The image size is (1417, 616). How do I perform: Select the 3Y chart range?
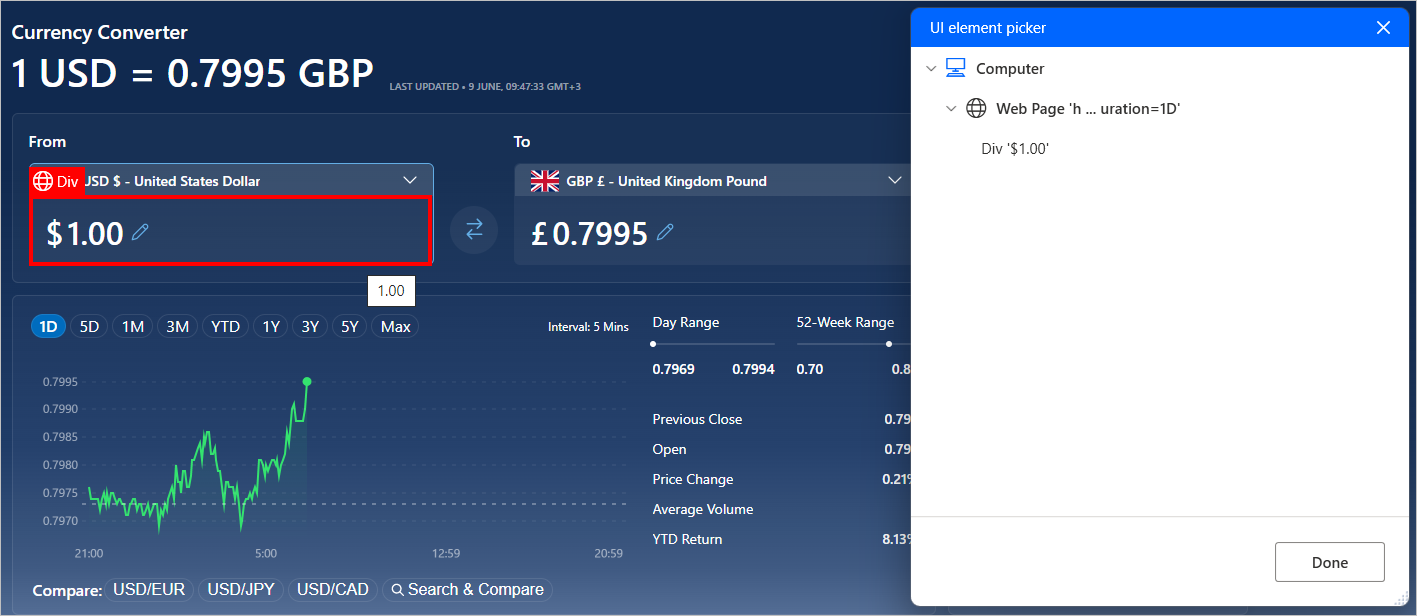310,326
